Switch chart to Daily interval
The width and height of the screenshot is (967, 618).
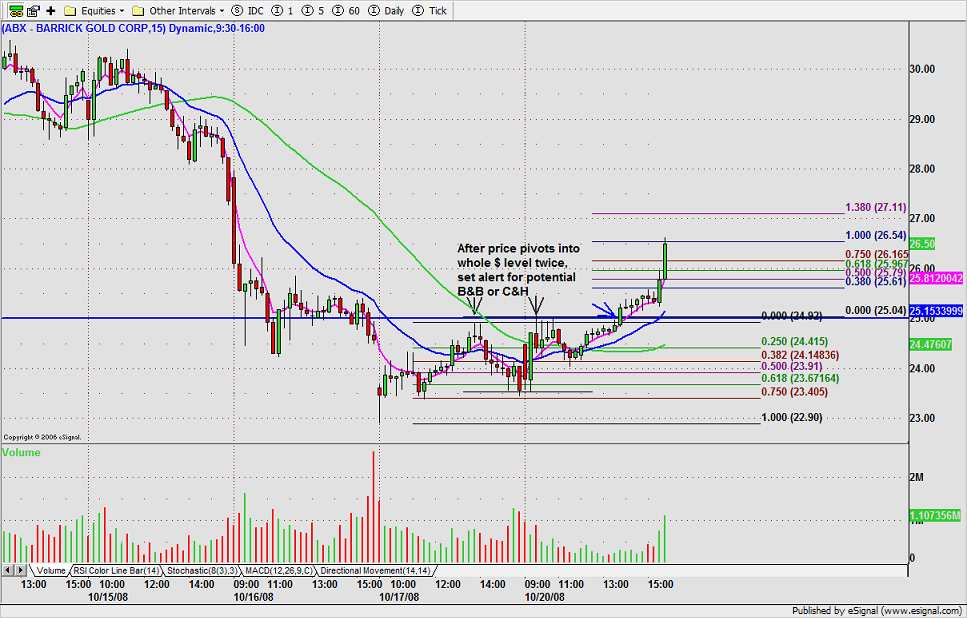[x=385, y=10]
